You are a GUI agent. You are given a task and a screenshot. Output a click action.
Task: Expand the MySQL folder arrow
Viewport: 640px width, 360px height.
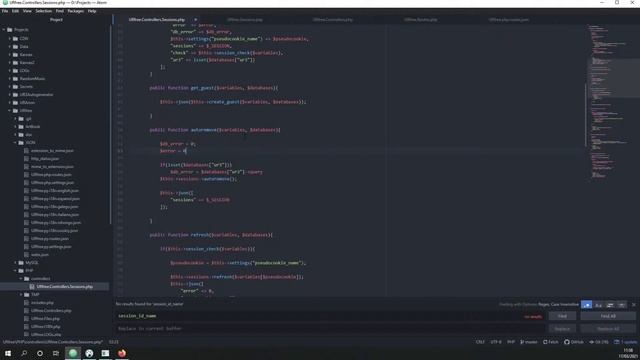tap(16, 263)
